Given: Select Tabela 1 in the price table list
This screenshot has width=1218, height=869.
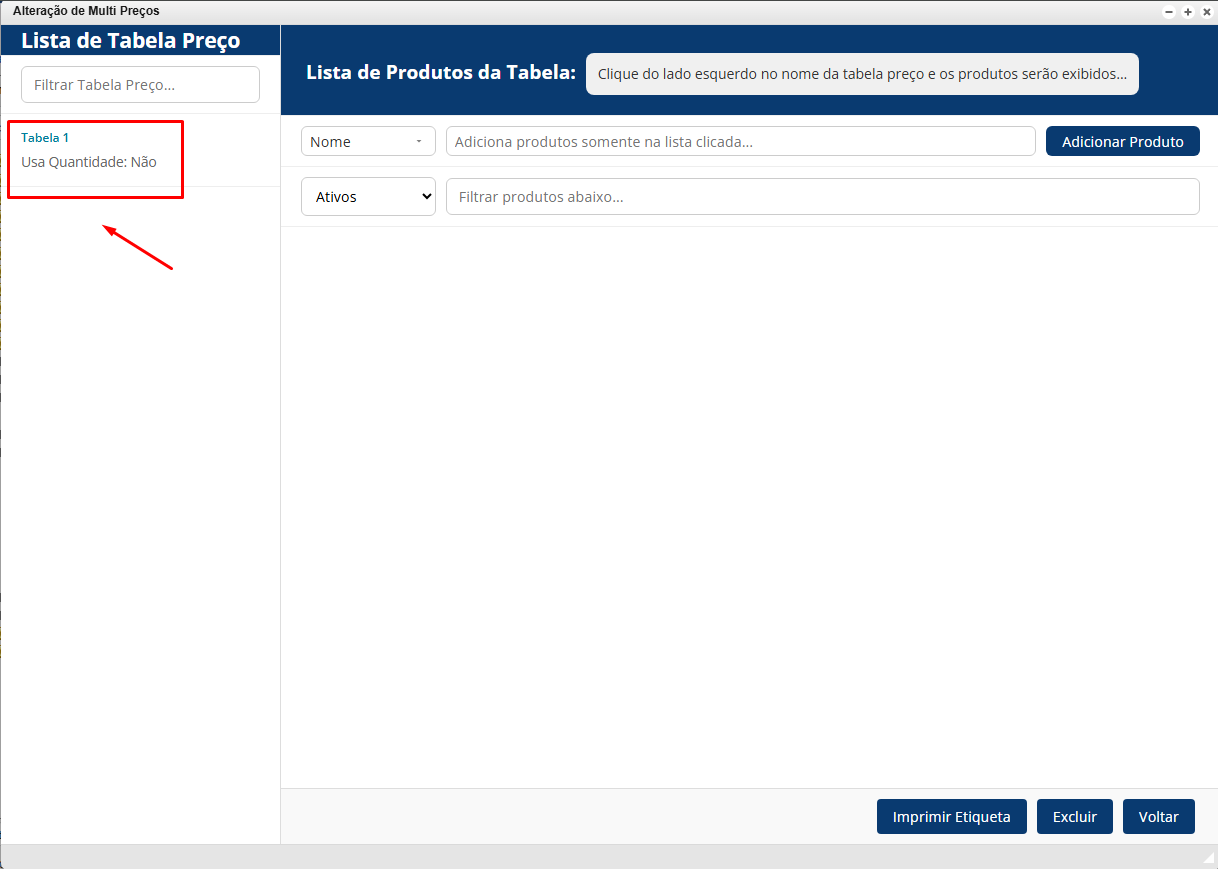Looking at the screenshot, I should [x=45, y=138].
